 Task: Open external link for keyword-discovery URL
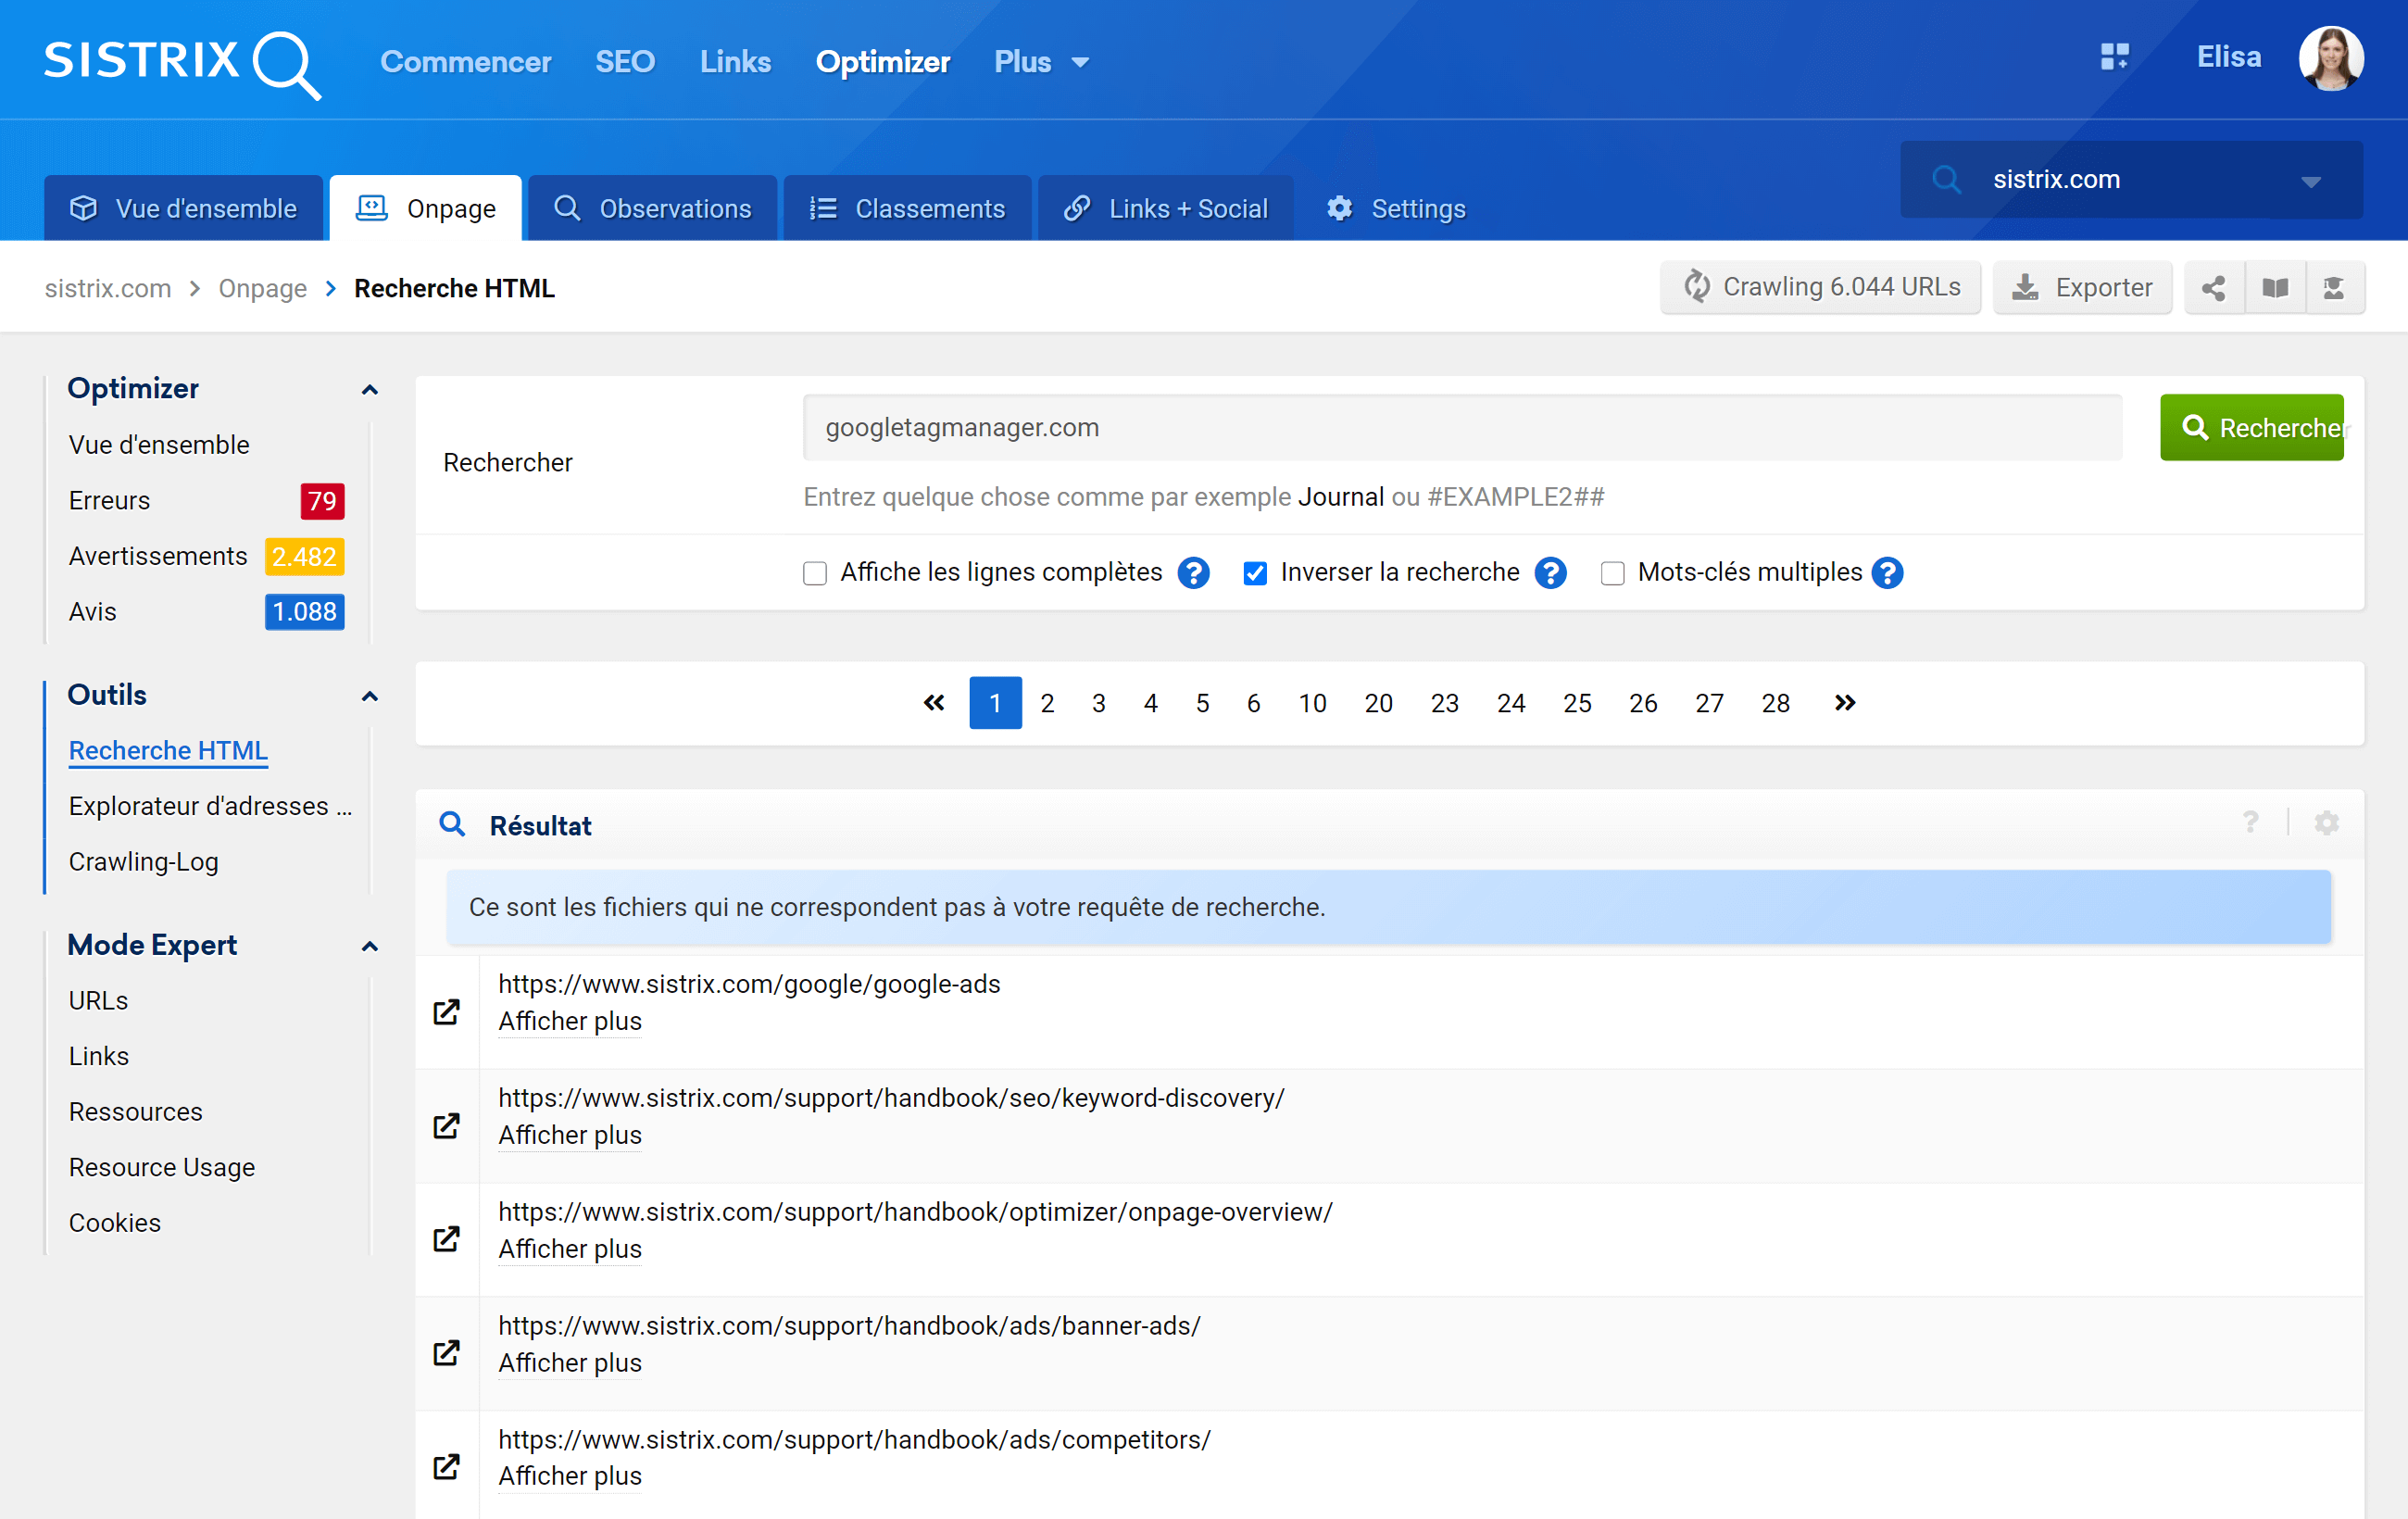[x=446, y=1126]
